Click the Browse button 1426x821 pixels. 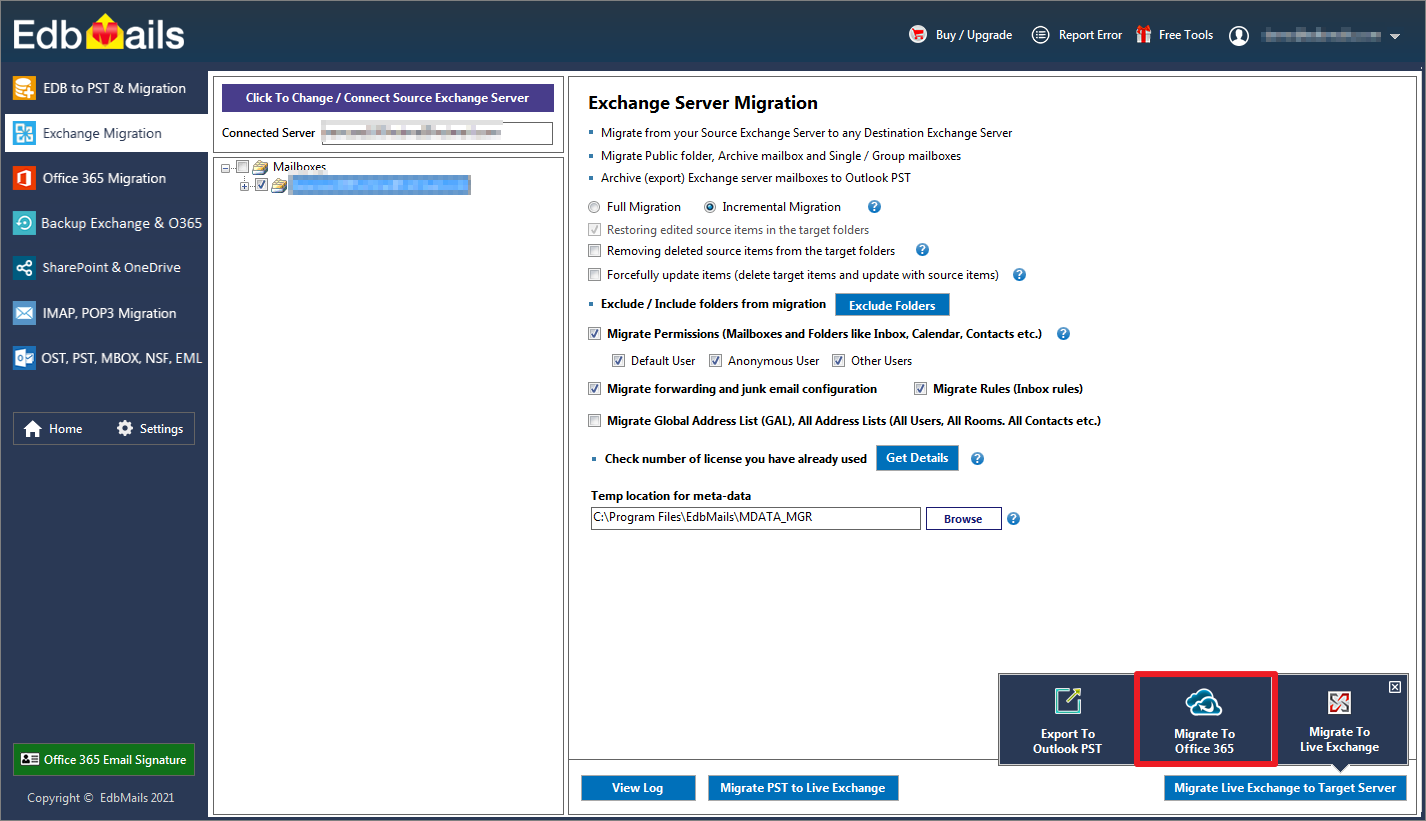(x=963, y=519)
